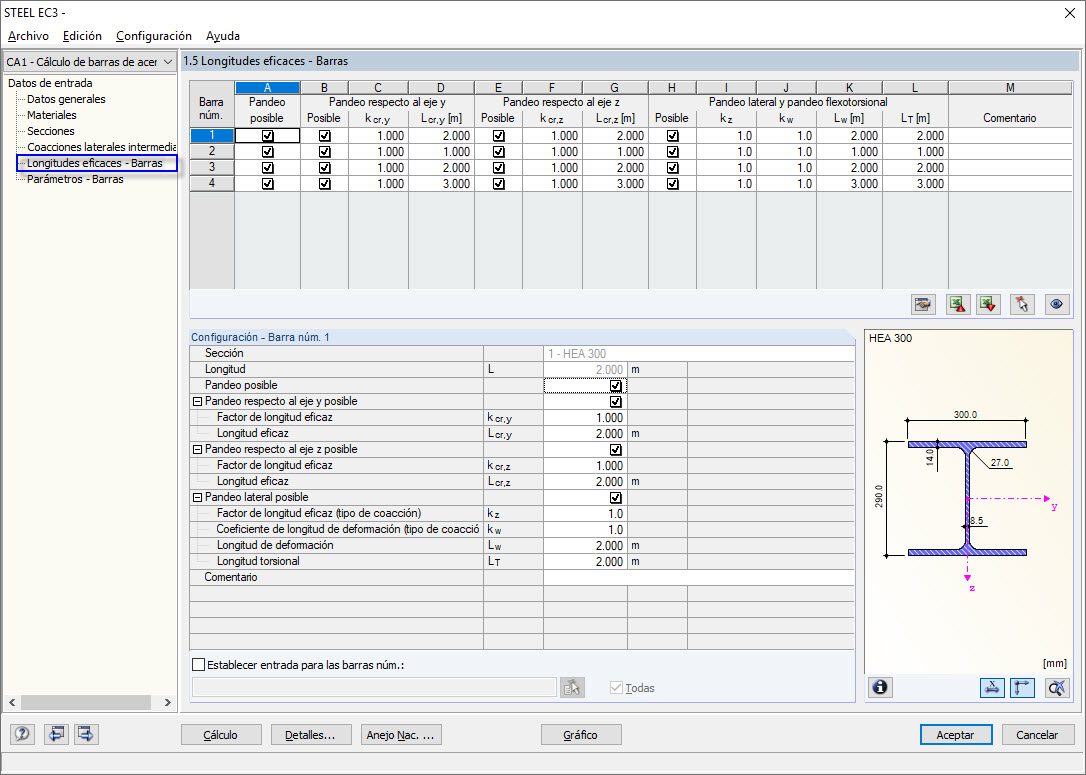Toggle the eye view mode icon
The height and width of the screenshot is (775, 1086).
1056,304
